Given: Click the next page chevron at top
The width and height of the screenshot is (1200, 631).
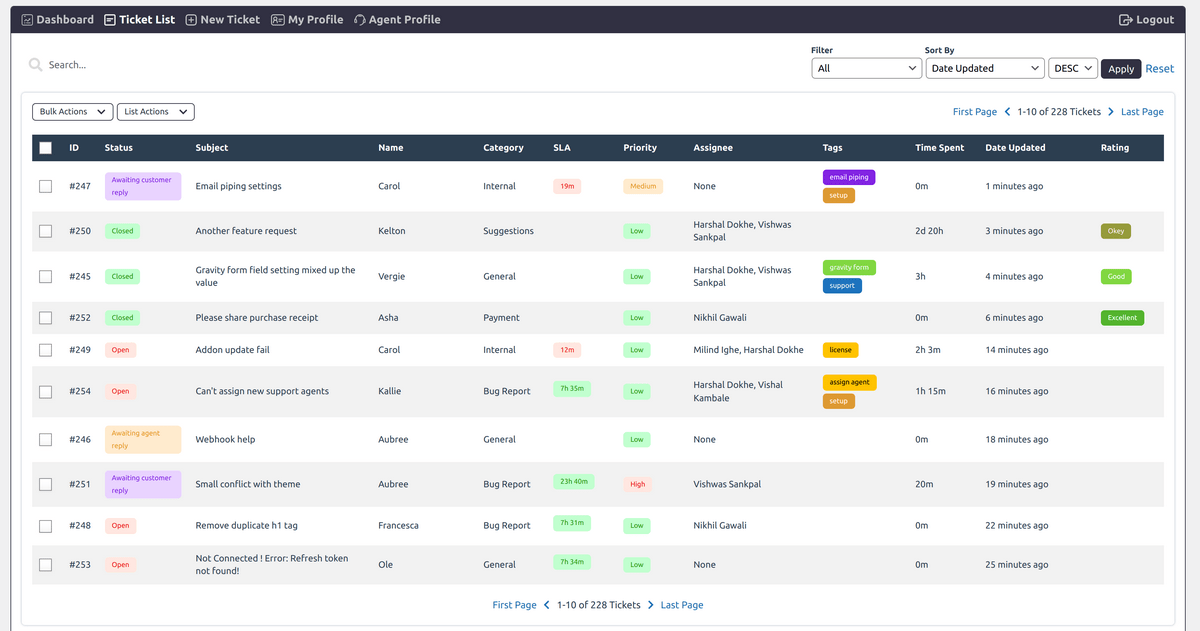Looking at the screenshot, I should pyautogui.click(x=1111, y=112).
